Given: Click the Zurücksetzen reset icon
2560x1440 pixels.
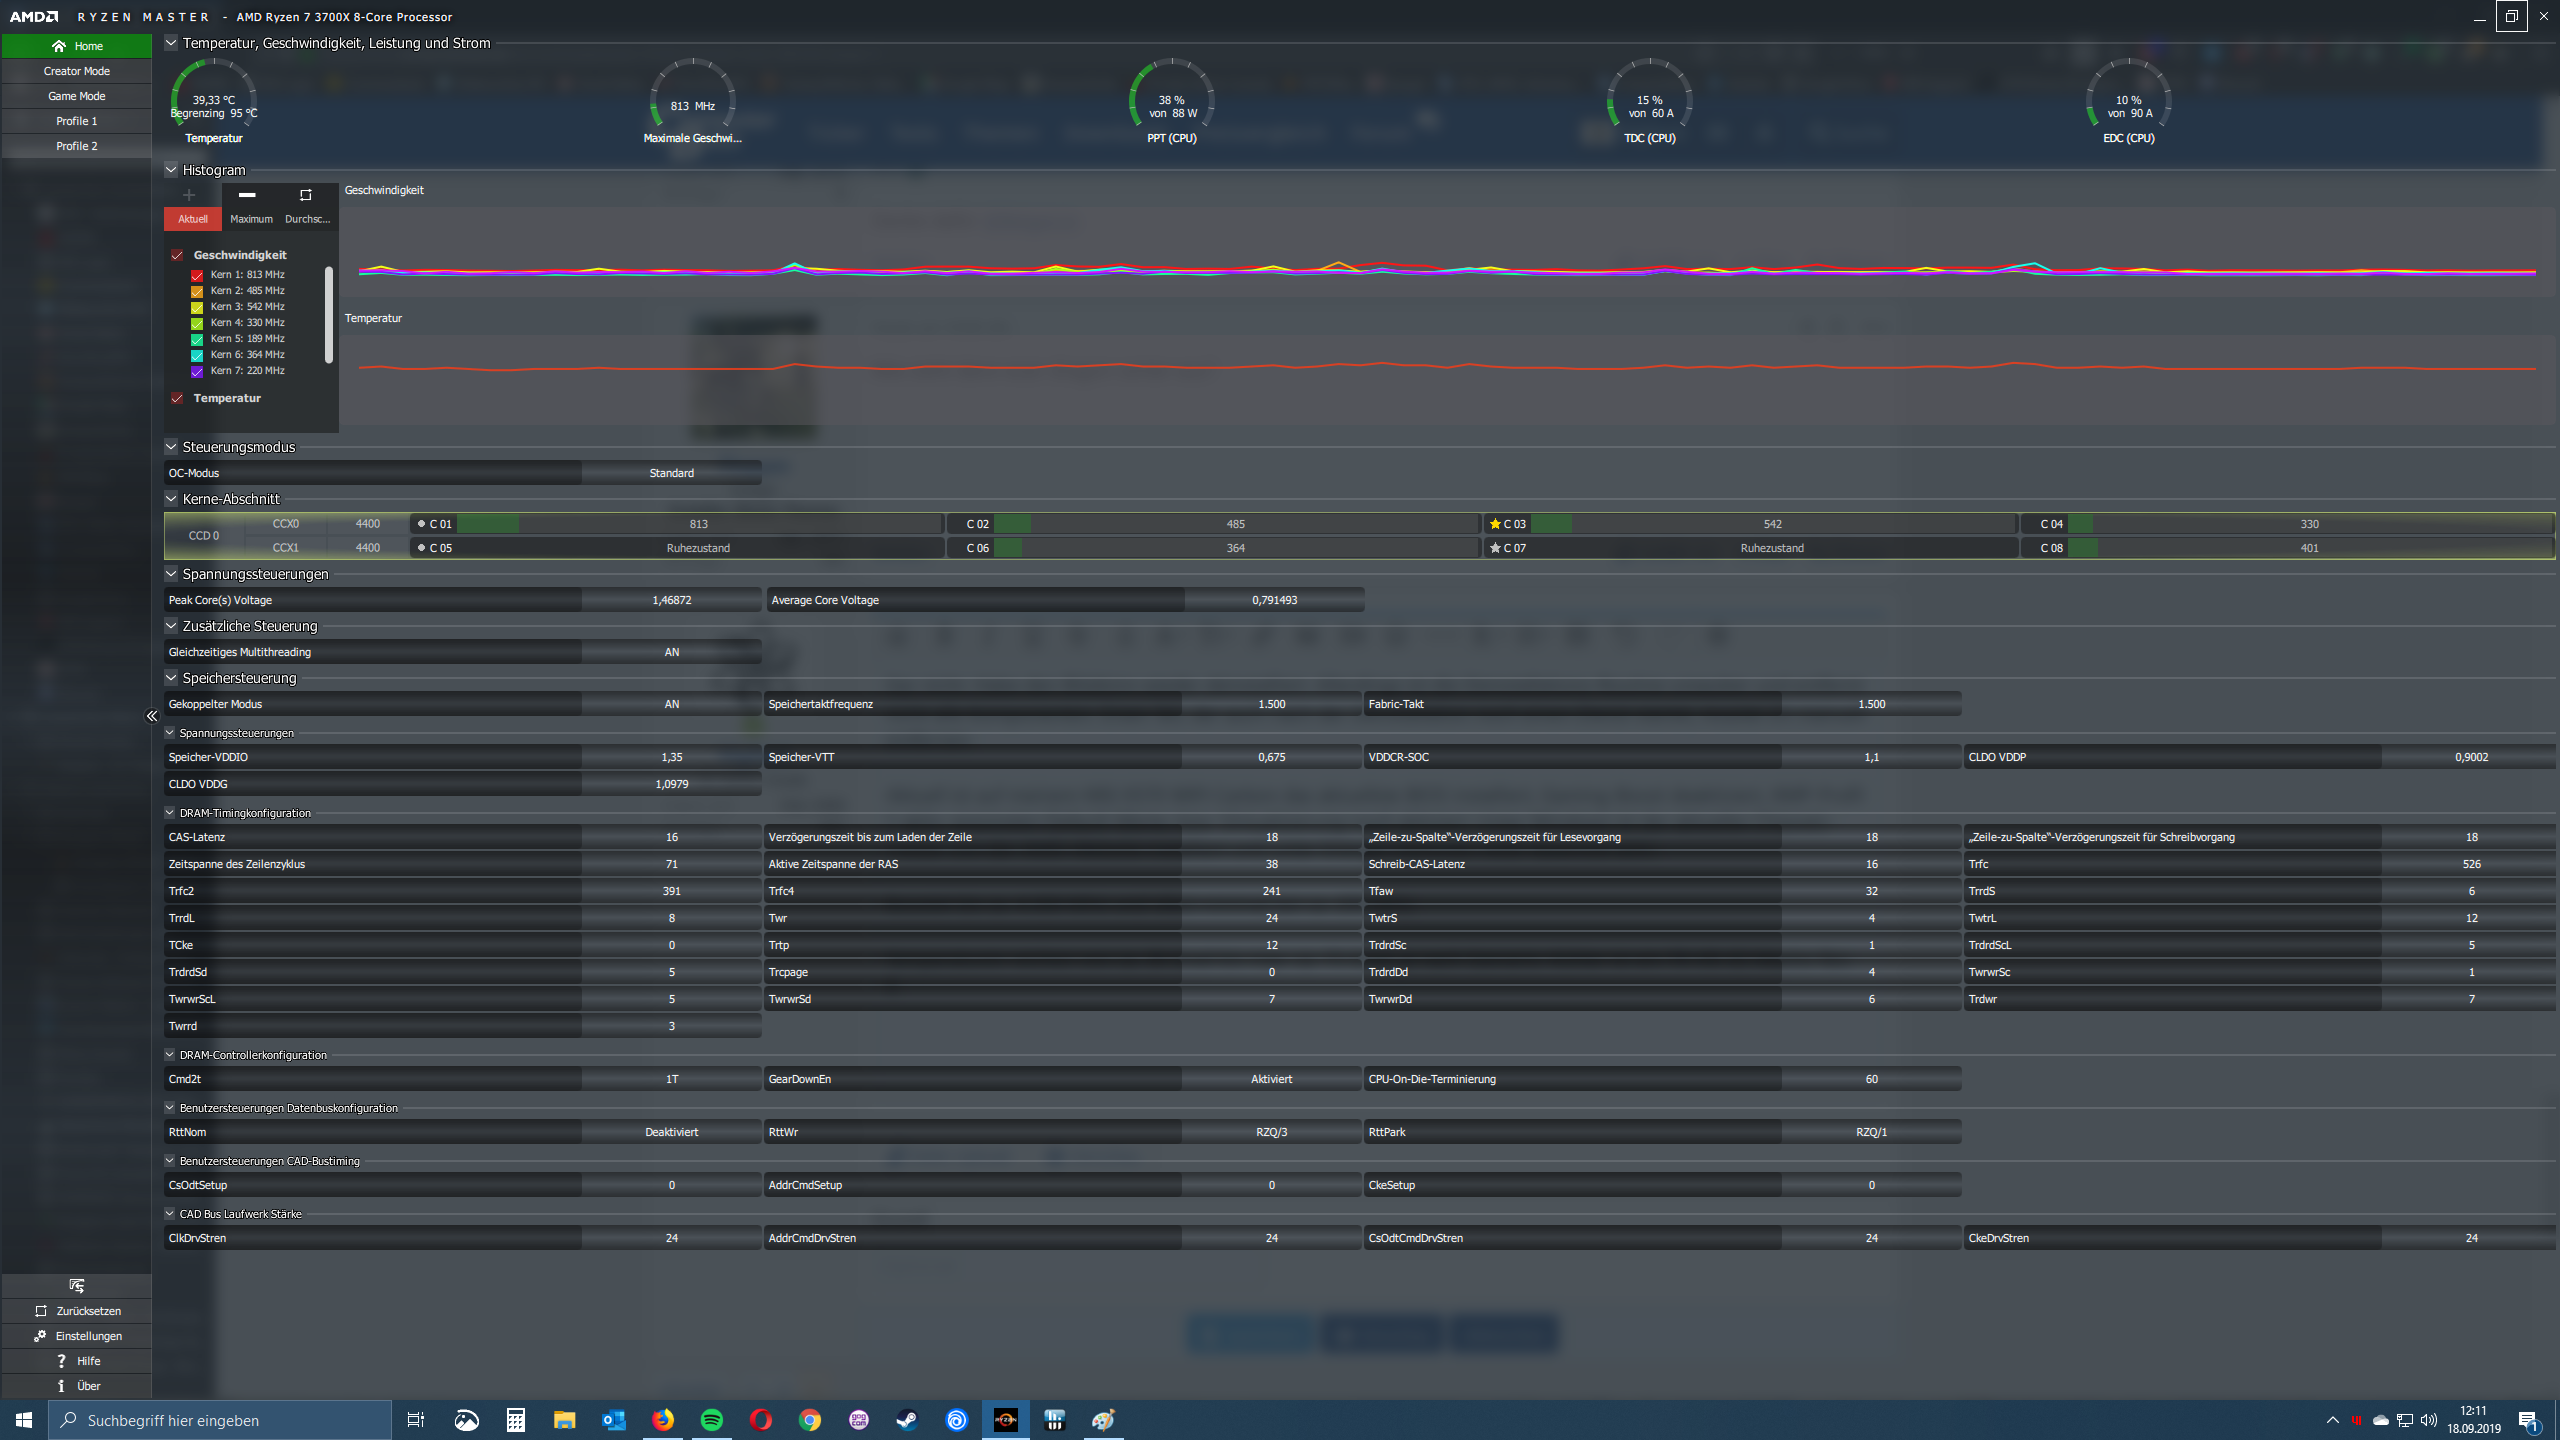Looking at the screenshot, I should pyautogui.click(x=41, y=1311).
